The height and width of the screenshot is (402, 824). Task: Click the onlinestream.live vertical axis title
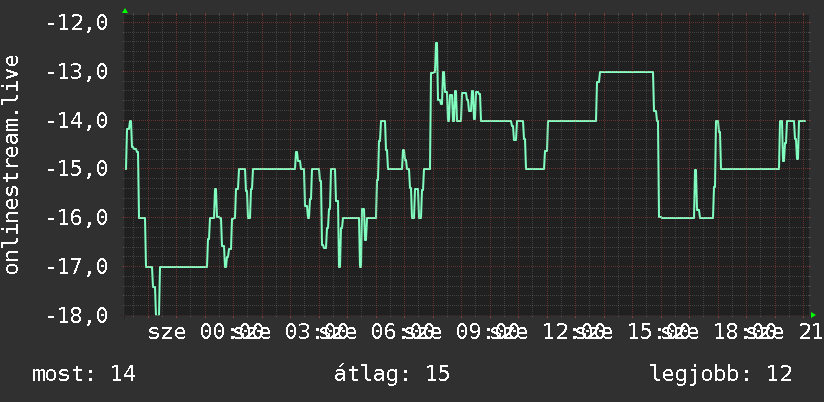click(11, 164)
